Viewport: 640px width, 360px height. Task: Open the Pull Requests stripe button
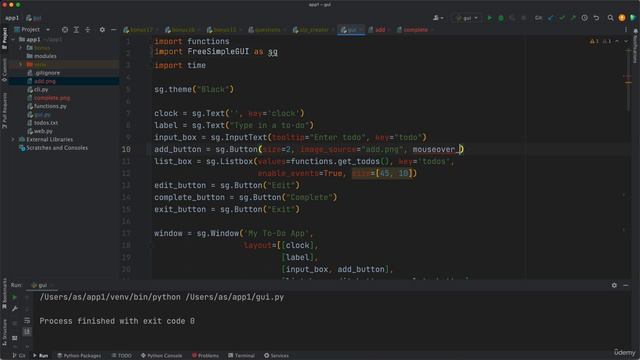click(4, 110)
